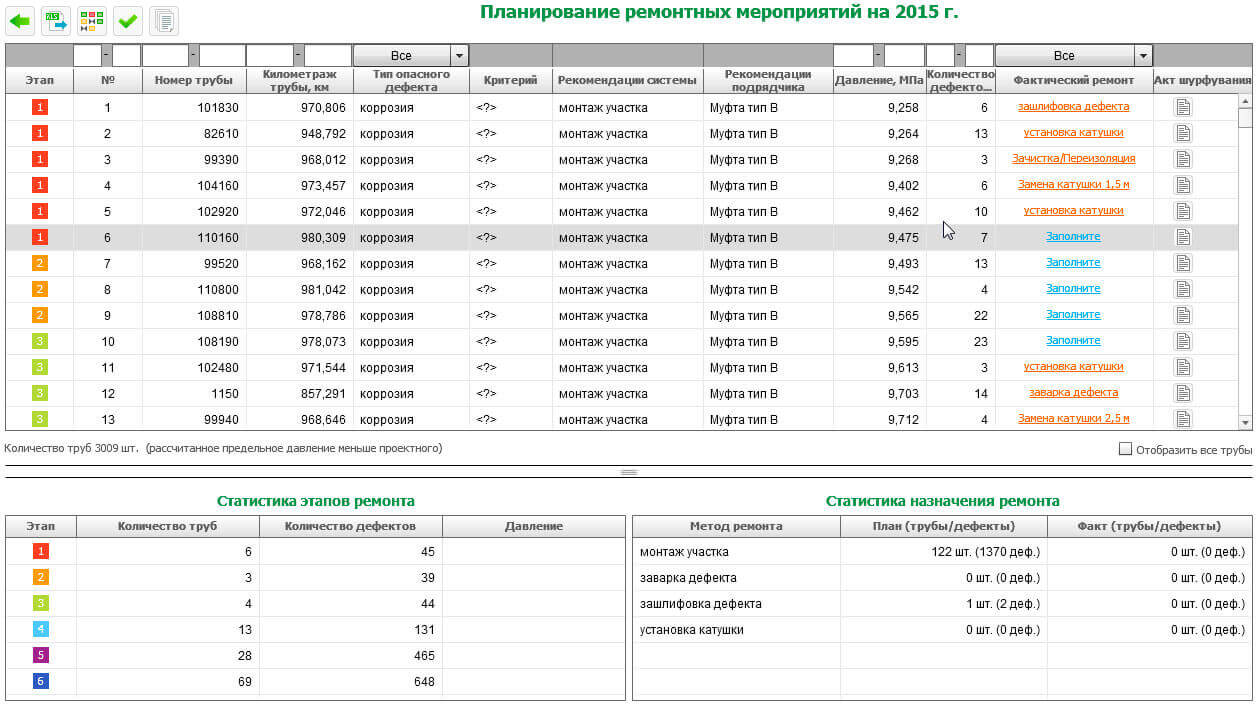Select blue stage 6 badge in statistics table
Viewport: 1257px width, 704px height.
coord(40,681)
